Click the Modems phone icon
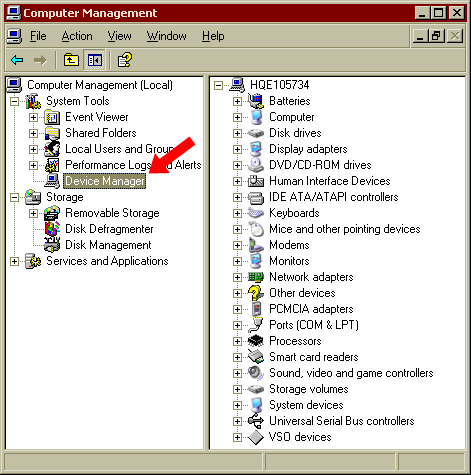The height and width of the screenshot is (475, 471). [256, 245]
